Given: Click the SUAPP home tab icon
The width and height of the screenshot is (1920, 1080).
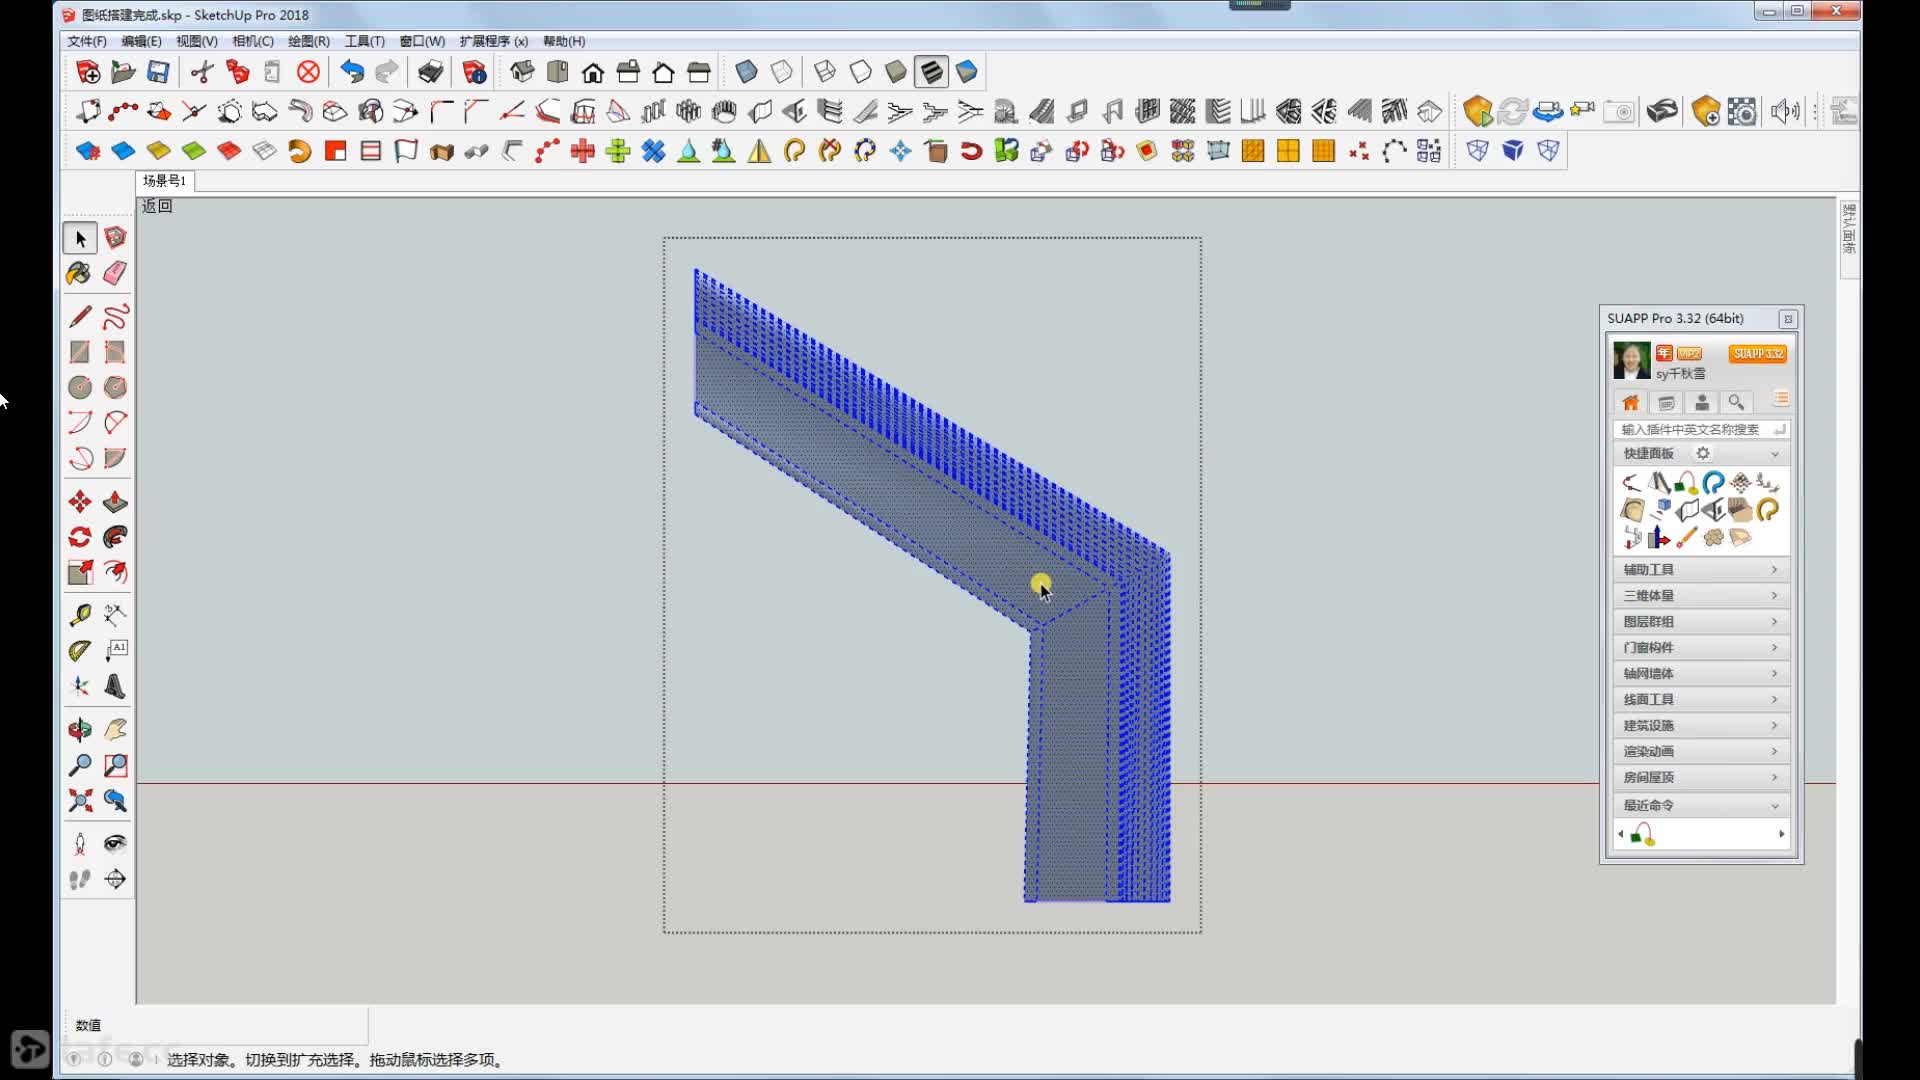Looking at the screenshot, I should coord(1631,403).
